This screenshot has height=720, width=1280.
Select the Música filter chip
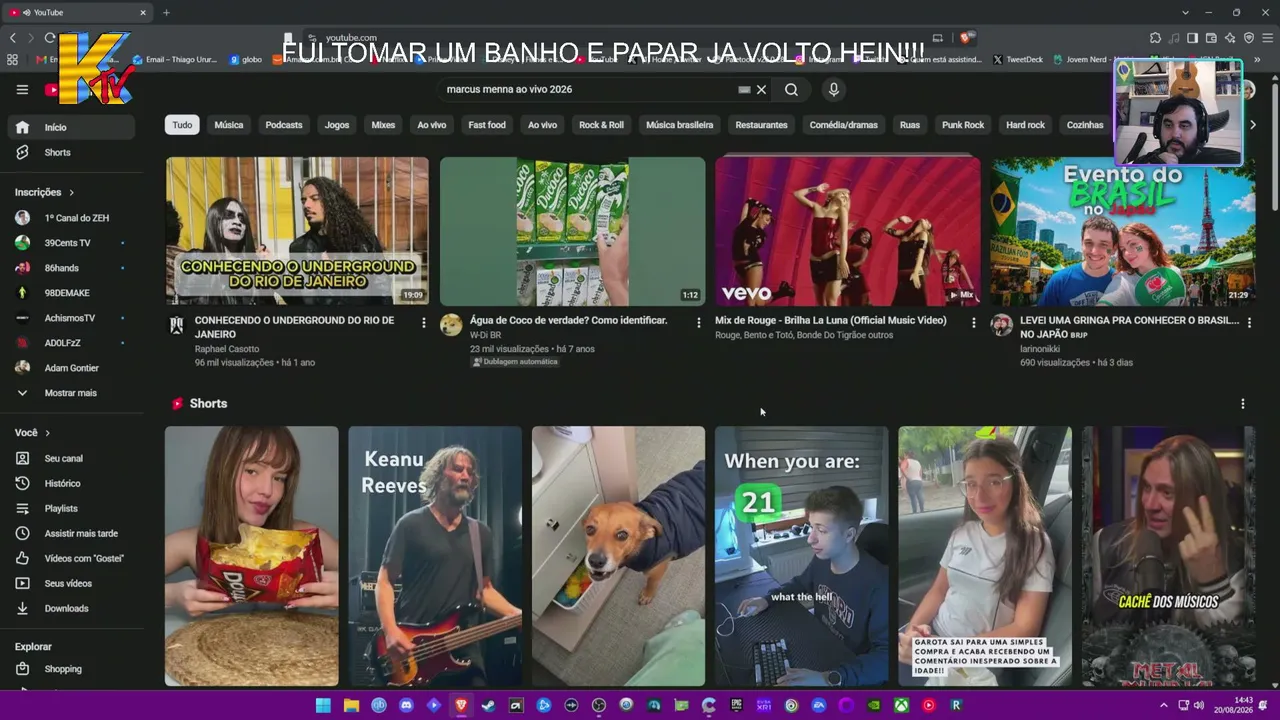(229, 125)
